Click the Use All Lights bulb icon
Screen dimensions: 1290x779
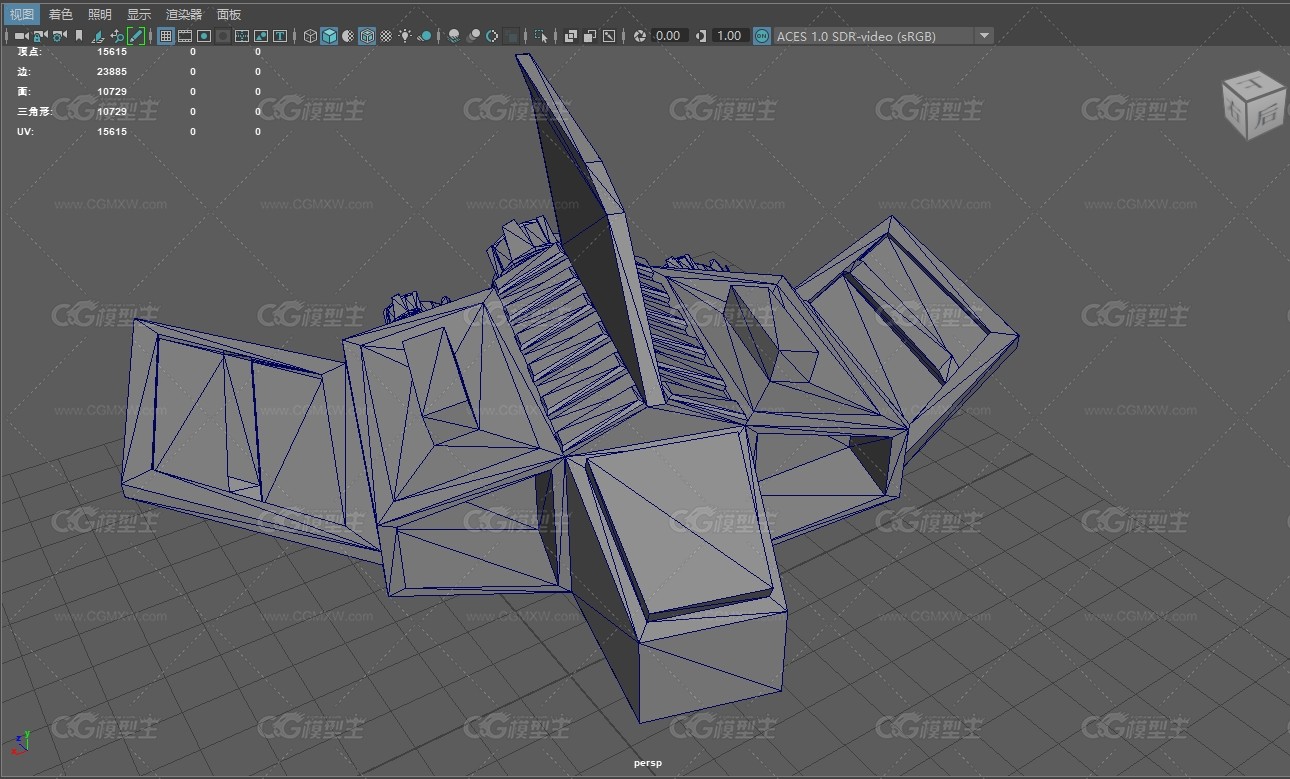tap(405, 36)
